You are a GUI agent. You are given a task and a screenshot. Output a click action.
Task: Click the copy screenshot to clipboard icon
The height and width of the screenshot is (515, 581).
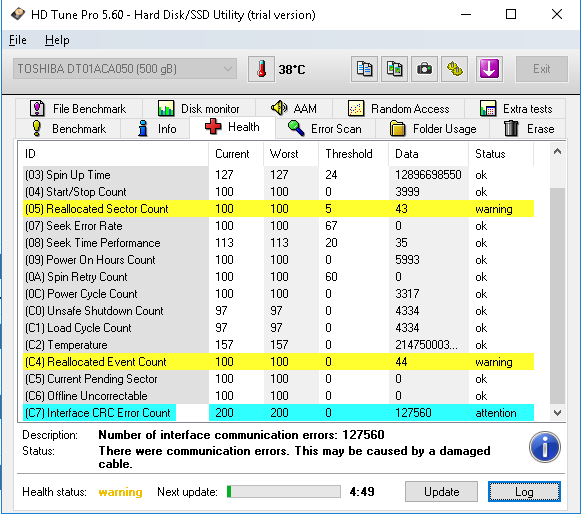[394, 69]
